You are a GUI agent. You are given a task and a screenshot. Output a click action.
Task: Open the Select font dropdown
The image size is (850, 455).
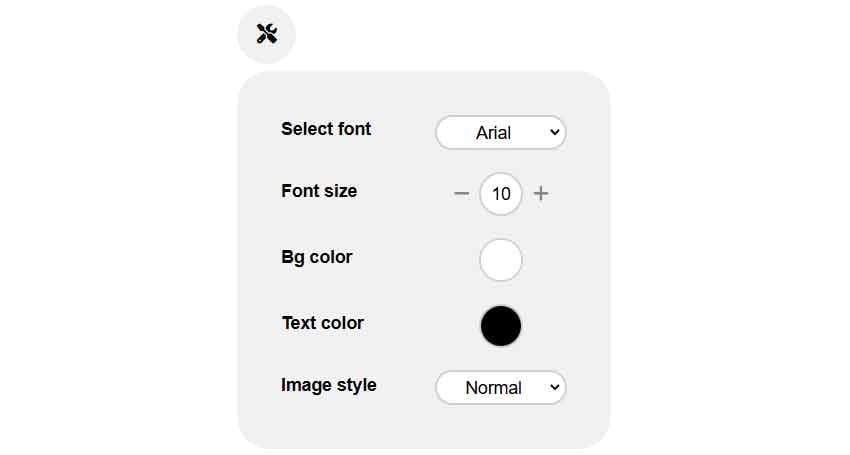pos(500,132)
